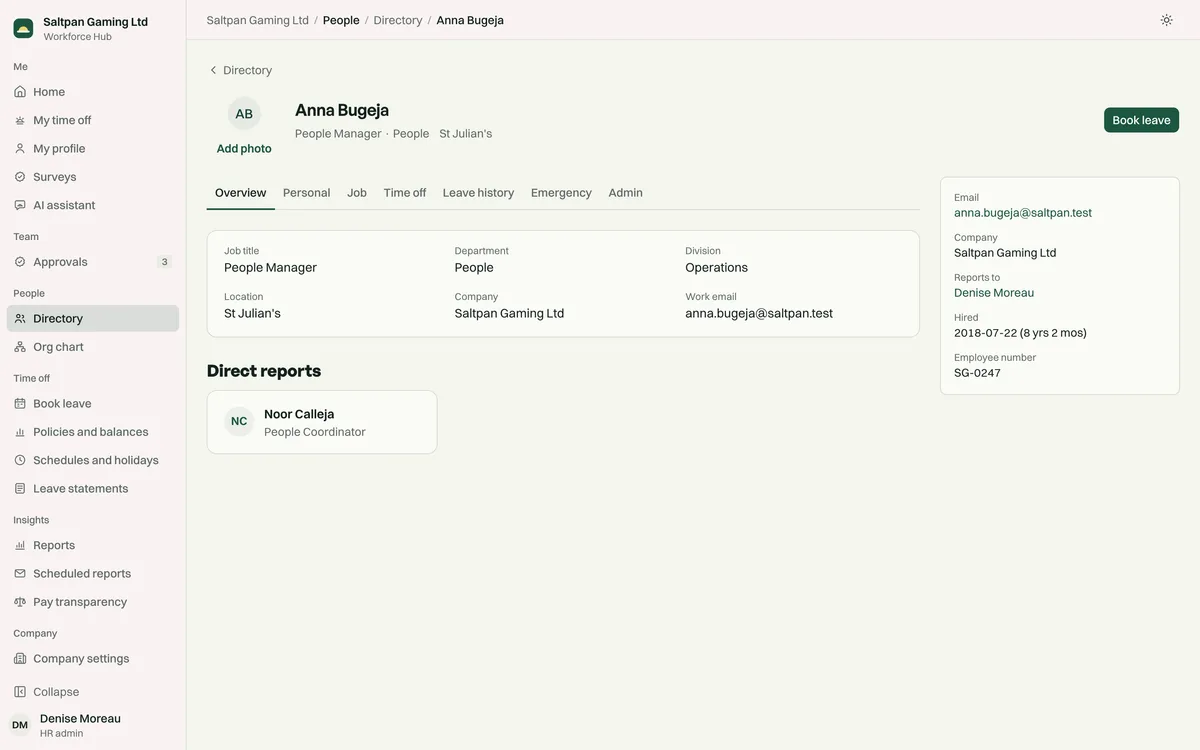
Task: Open the Denise Moreau reports-to link
Action: point(994,293)
